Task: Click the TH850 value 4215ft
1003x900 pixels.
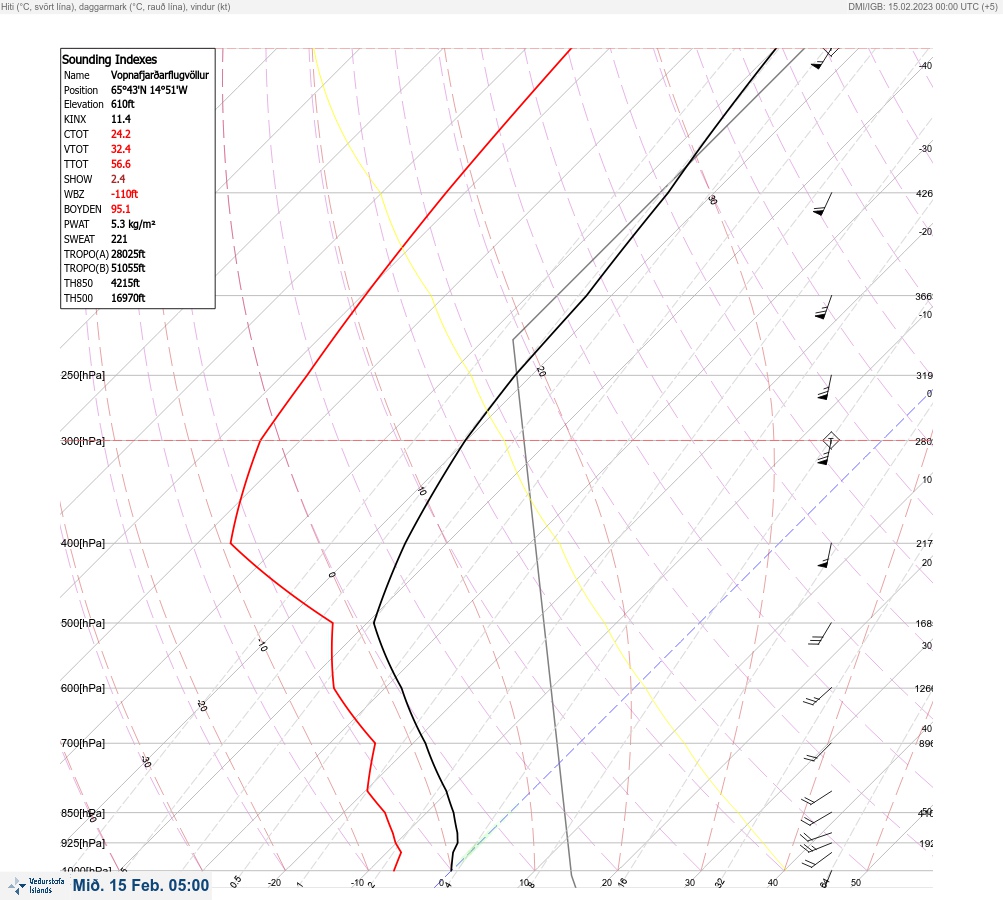Action: click(125, 283)
